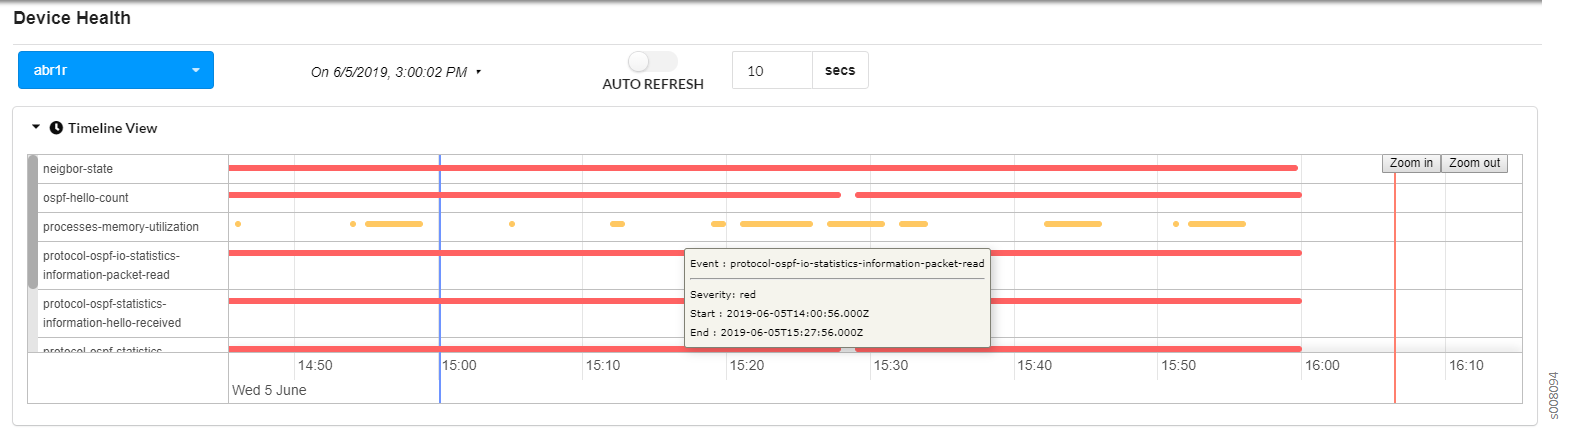Click the first yellow memory-utilization dot

pyautogui.click(x=238, y=224)
